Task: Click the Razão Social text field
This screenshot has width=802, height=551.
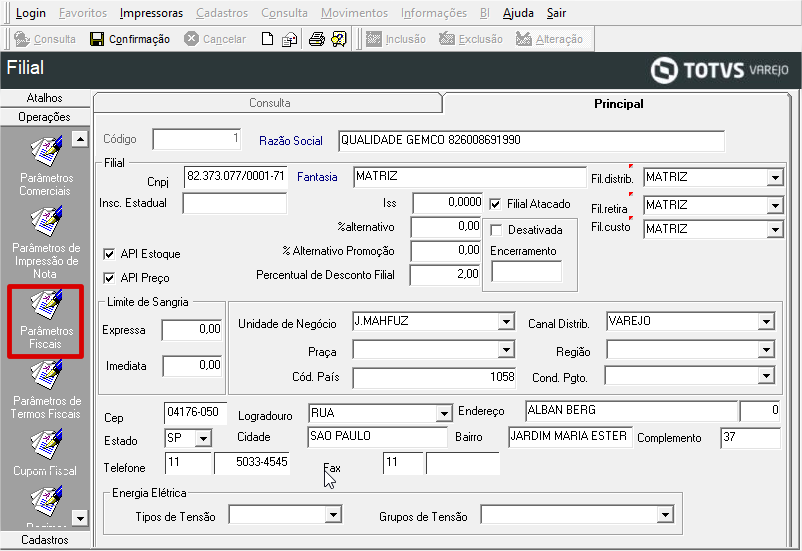Action: tap(530, 140)
